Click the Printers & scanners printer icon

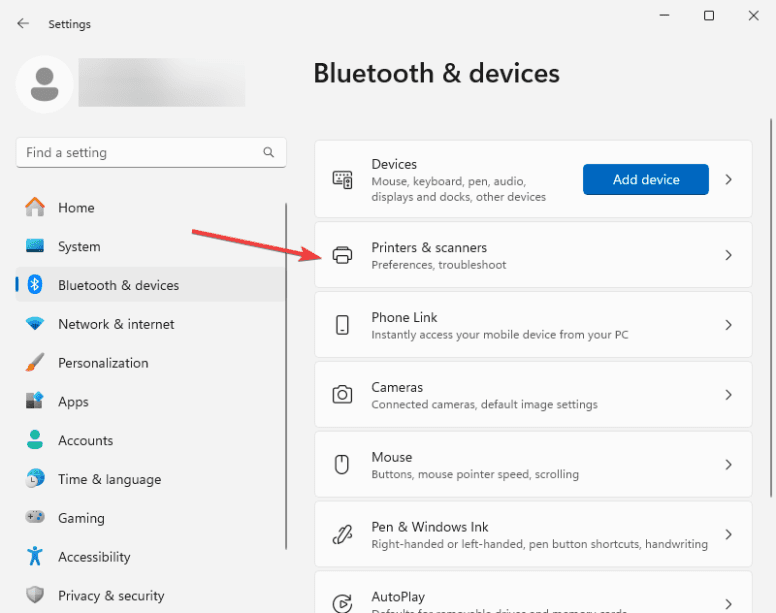tap(342, 255)
